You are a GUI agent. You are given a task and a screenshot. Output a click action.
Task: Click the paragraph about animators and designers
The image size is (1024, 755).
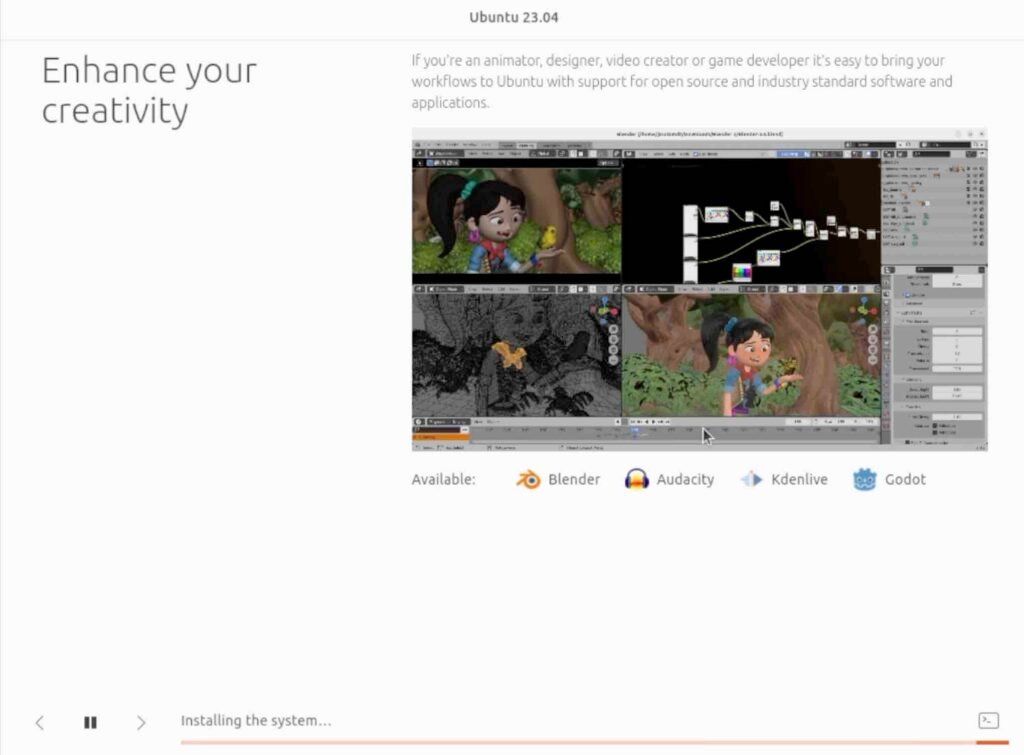[x=682, y=82]
